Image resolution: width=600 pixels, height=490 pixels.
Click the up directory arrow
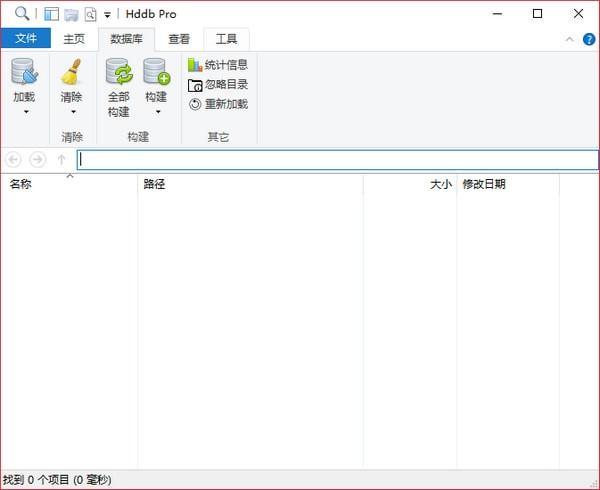point(61,159)
